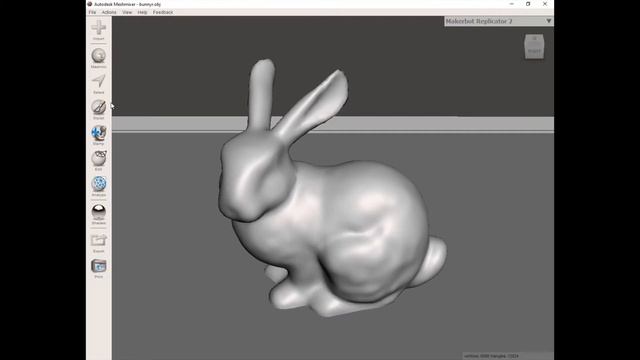Expand the Makerbot Replicator 2 printer dropdown
Image resolution: width=640 pixels, height=360 pixels.
[499, 21]
